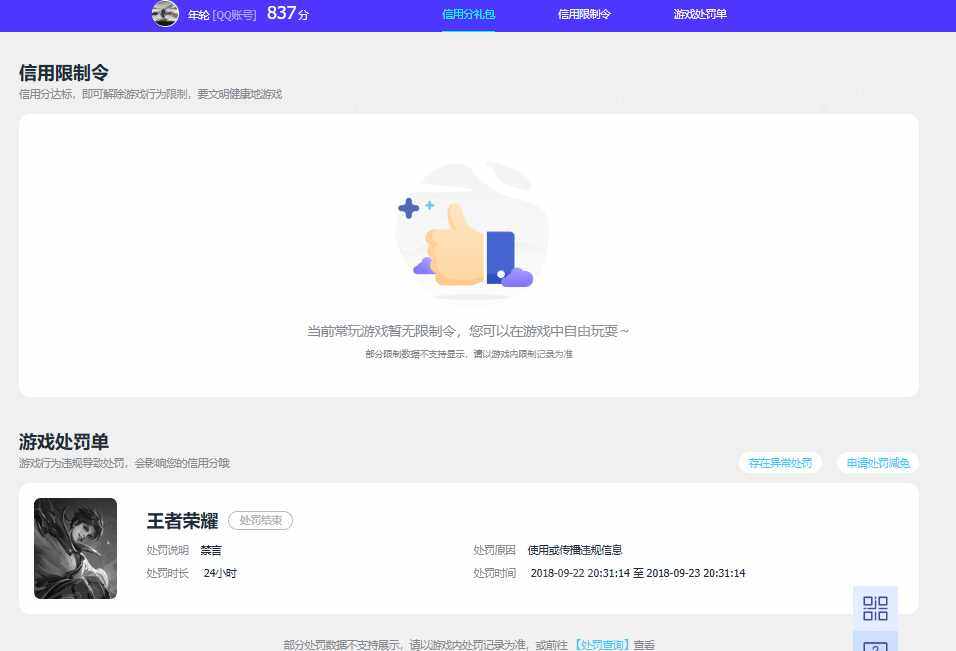Click the message 当前常玩游戏暂无限制令
The width and height of the screenshot is (956, 651).
point(381,331)
